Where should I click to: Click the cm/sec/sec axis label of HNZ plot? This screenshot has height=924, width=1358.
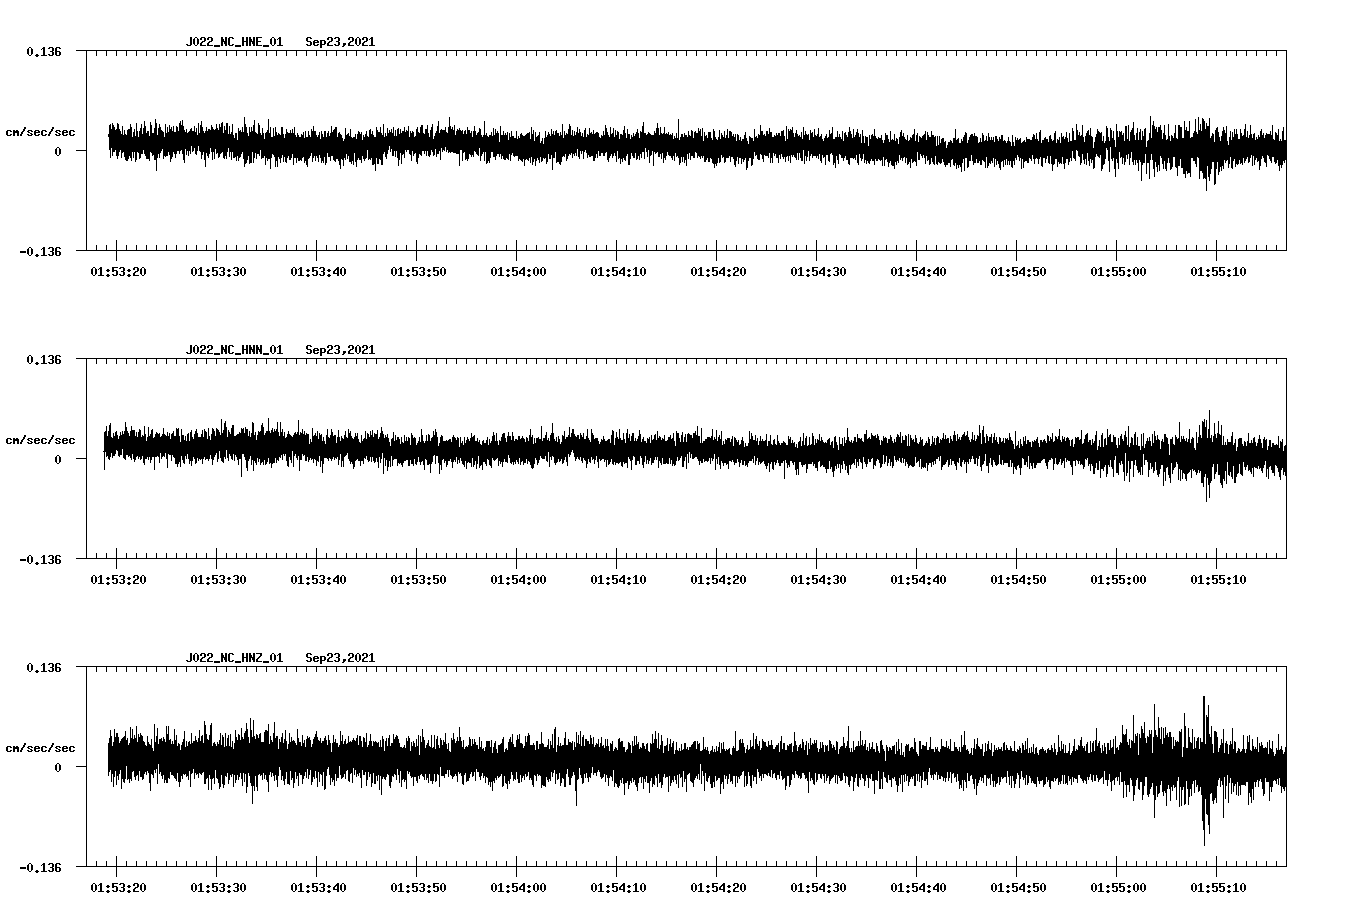[40, 748]
